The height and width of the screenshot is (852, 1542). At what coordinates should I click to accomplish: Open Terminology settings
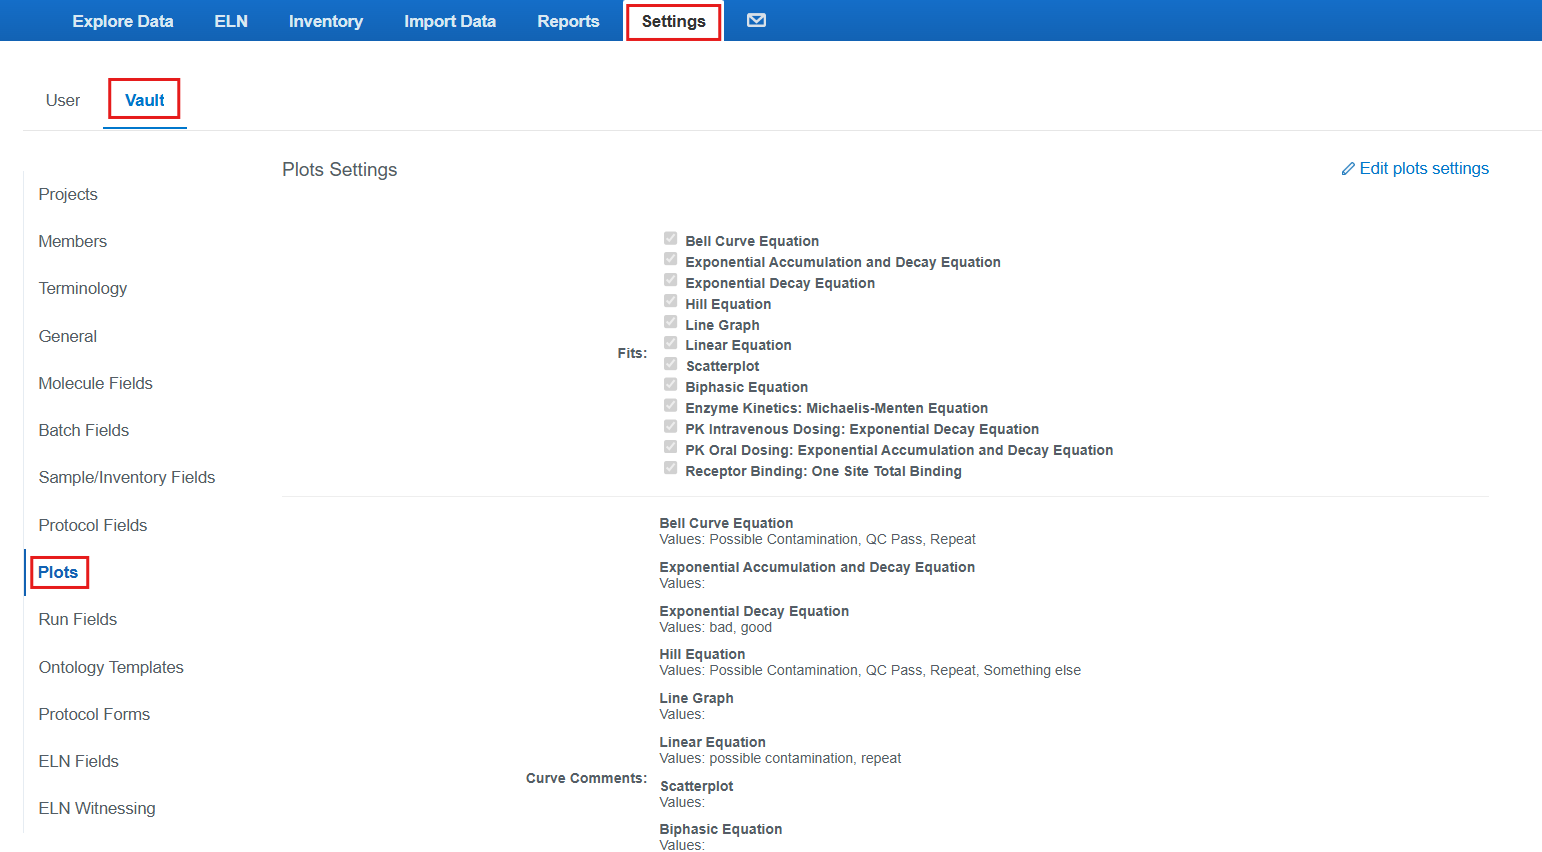(83, 288)
